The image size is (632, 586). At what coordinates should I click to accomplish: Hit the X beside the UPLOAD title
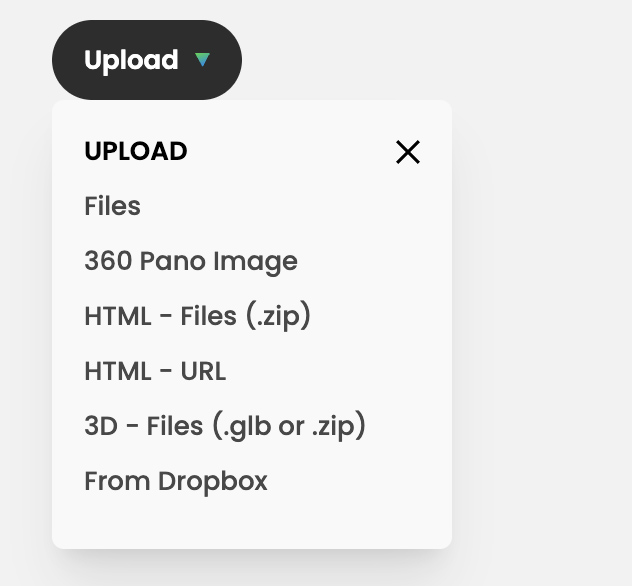click(x=407, y=152)
